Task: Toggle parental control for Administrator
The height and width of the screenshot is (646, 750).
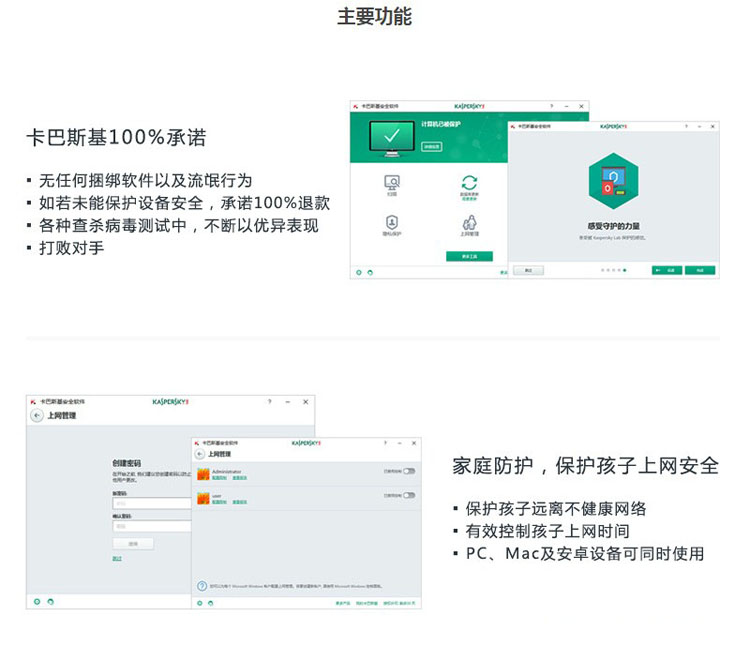Action: tap(408, 471)
